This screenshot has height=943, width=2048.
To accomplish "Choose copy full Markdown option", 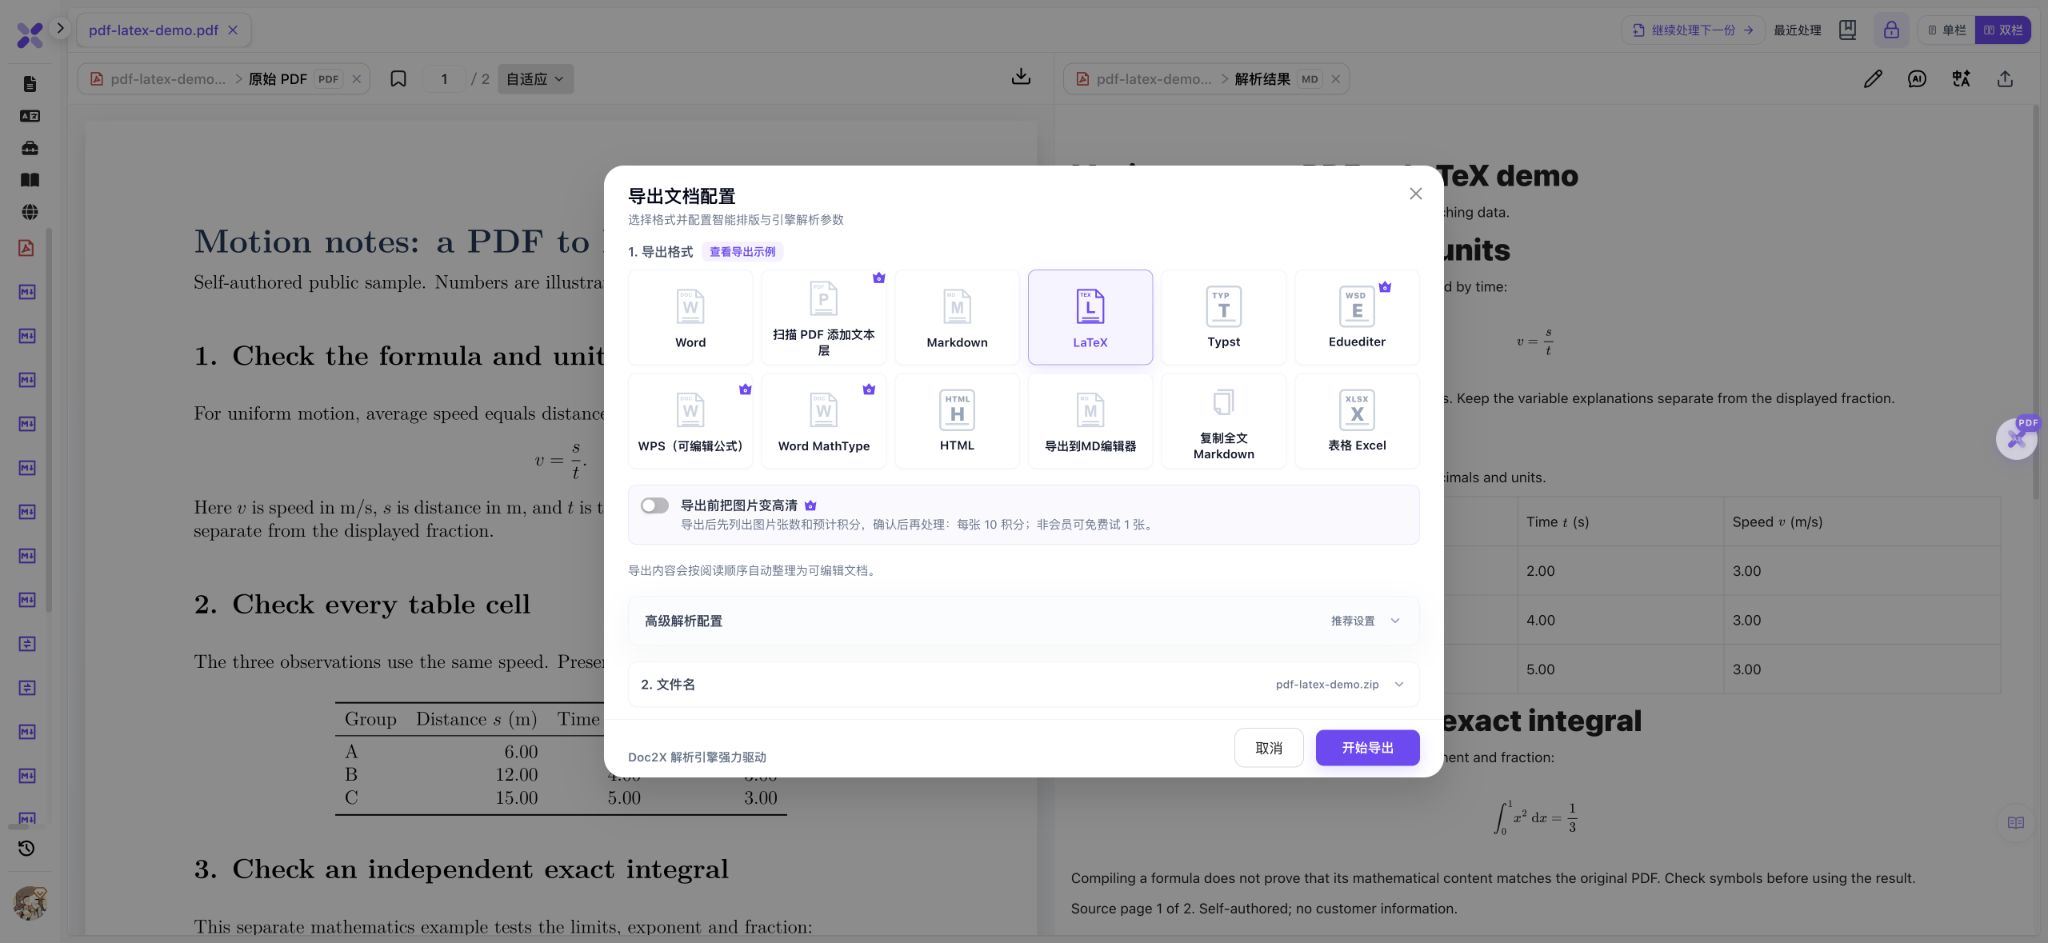I will click(1223, 421).
